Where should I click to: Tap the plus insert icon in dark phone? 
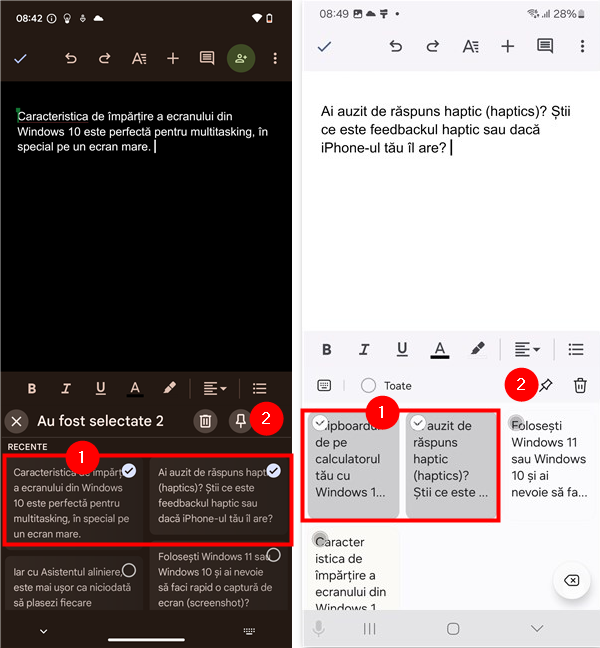point(173,59)
